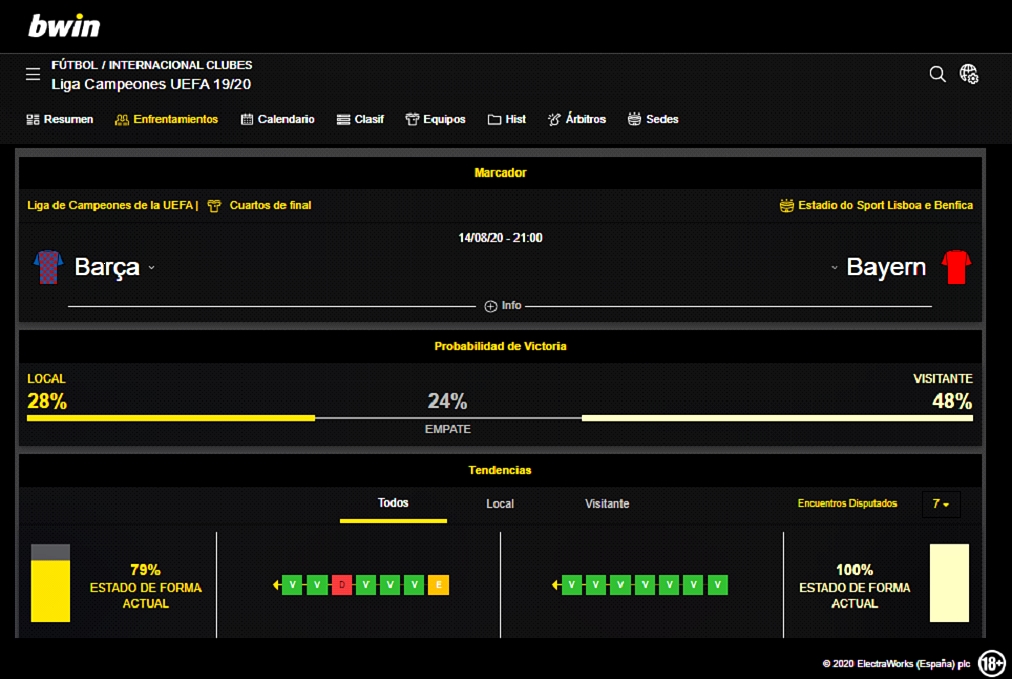Click the Tendencias section header
1012x679 pixels.
coord(500,471)
